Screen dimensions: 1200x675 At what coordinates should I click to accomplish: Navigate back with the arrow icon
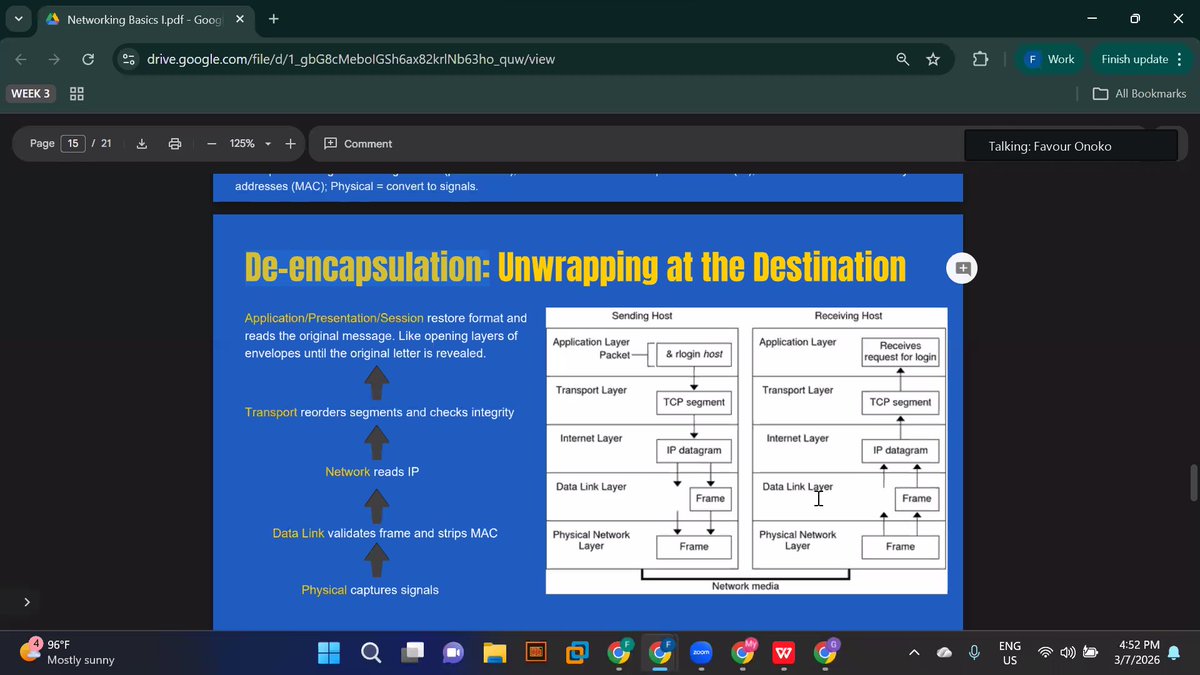[x=20, y=59]
